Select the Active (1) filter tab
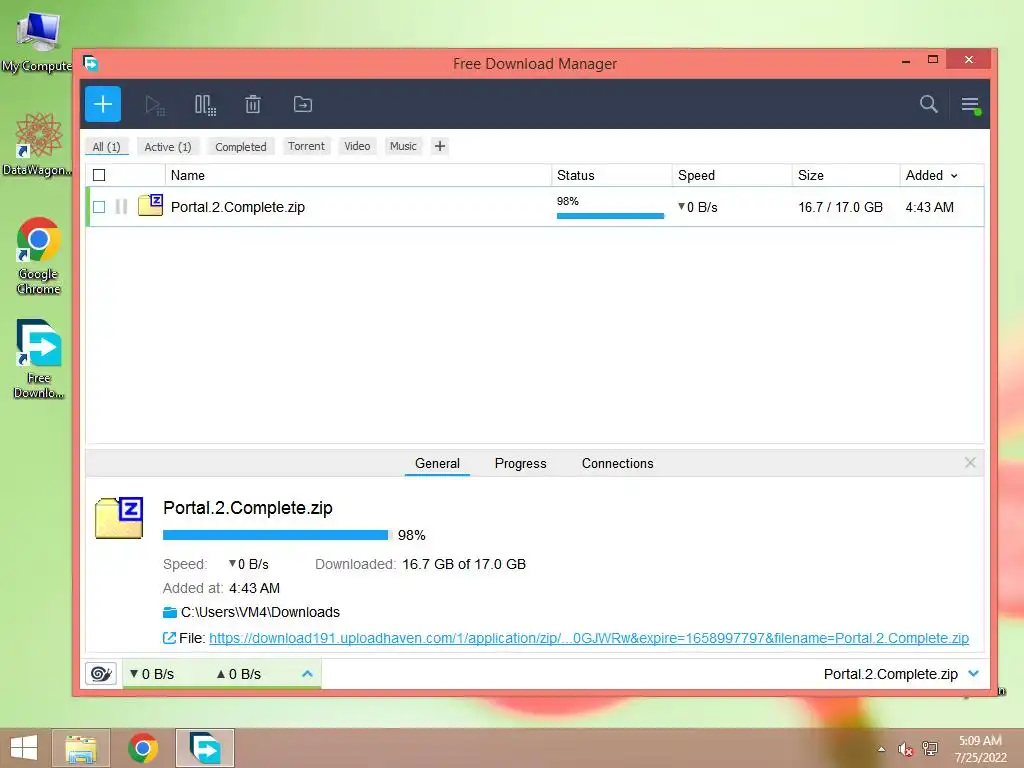The image size is (1024, 768). point(168,146)
